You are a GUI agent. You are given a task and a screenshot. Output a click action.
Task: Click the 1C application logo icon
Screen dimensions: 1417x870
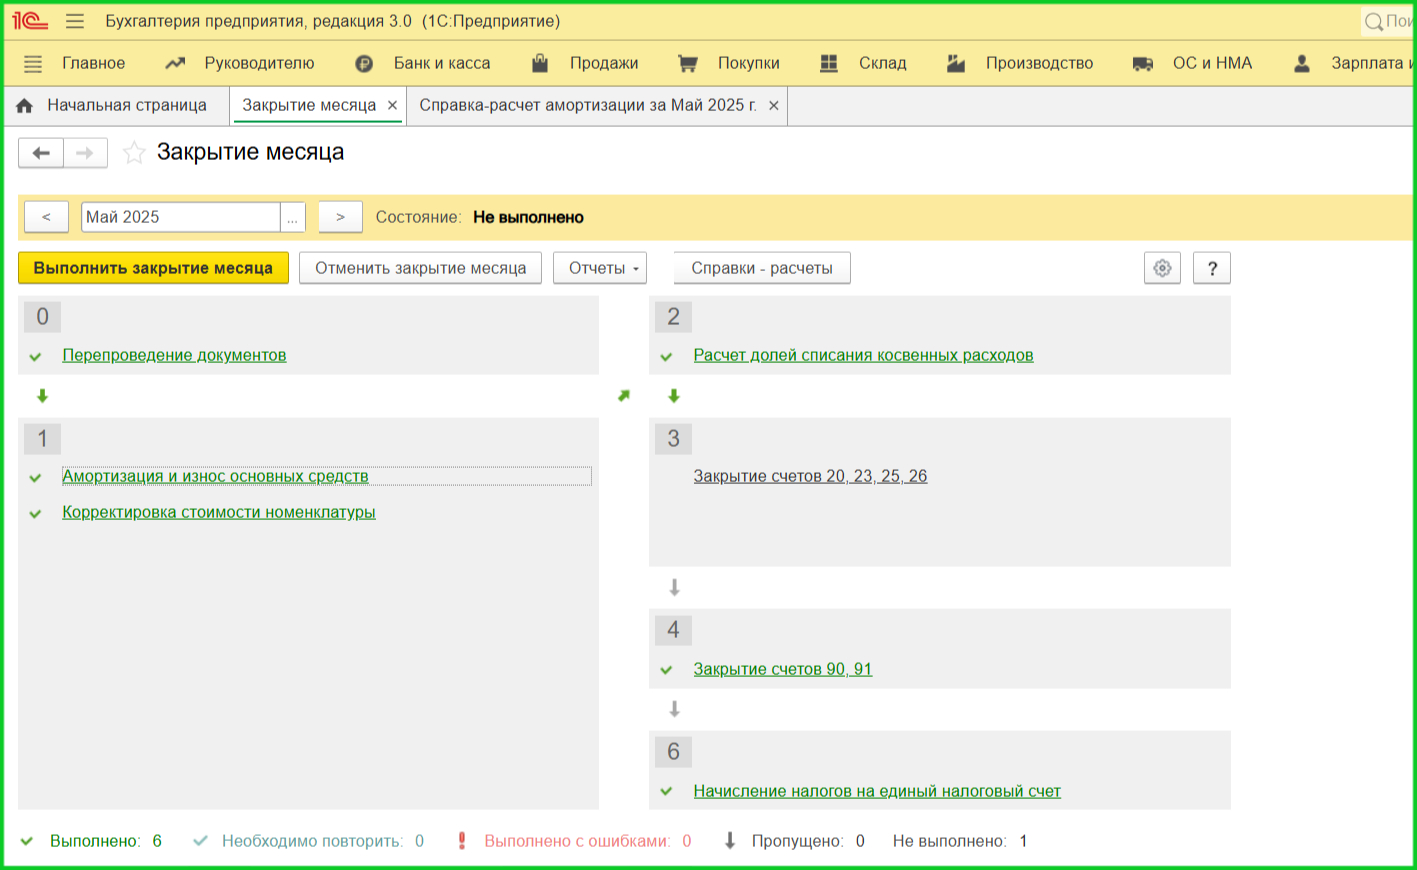(30, 21)
